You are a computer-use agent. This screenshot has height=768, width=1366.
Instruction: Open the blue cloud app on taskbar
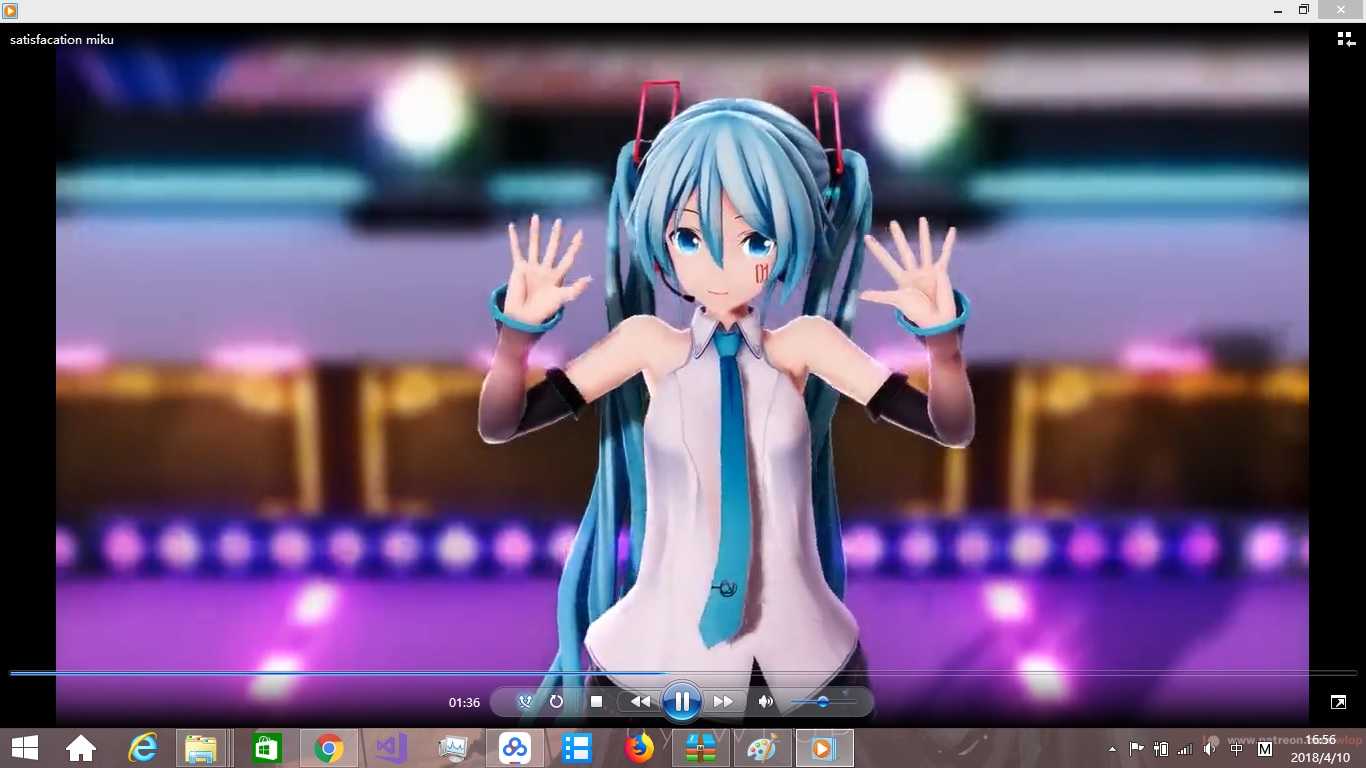515,748
